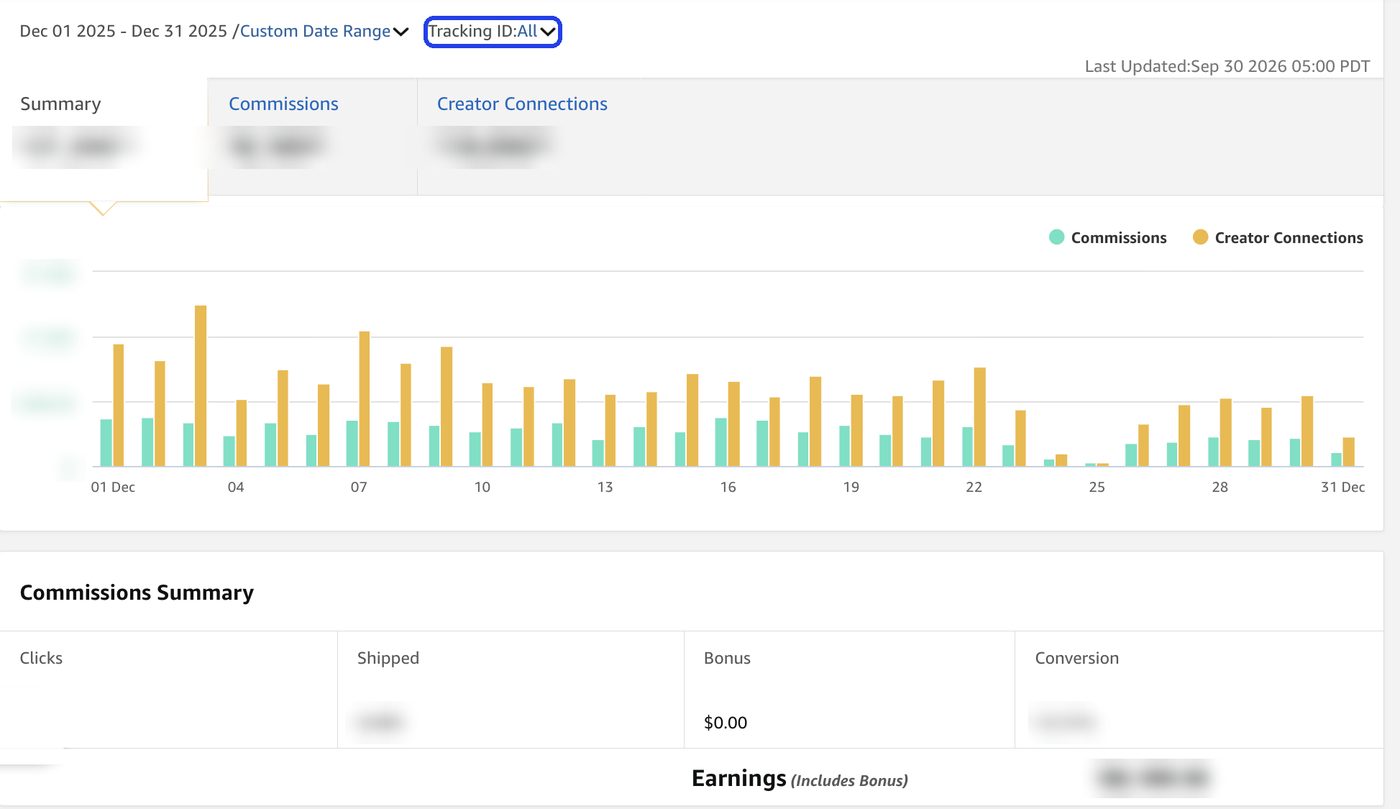Click the Creator Connections legend label
Image resolution: width=1400 pixels, height=809 pixels.
1289,238
